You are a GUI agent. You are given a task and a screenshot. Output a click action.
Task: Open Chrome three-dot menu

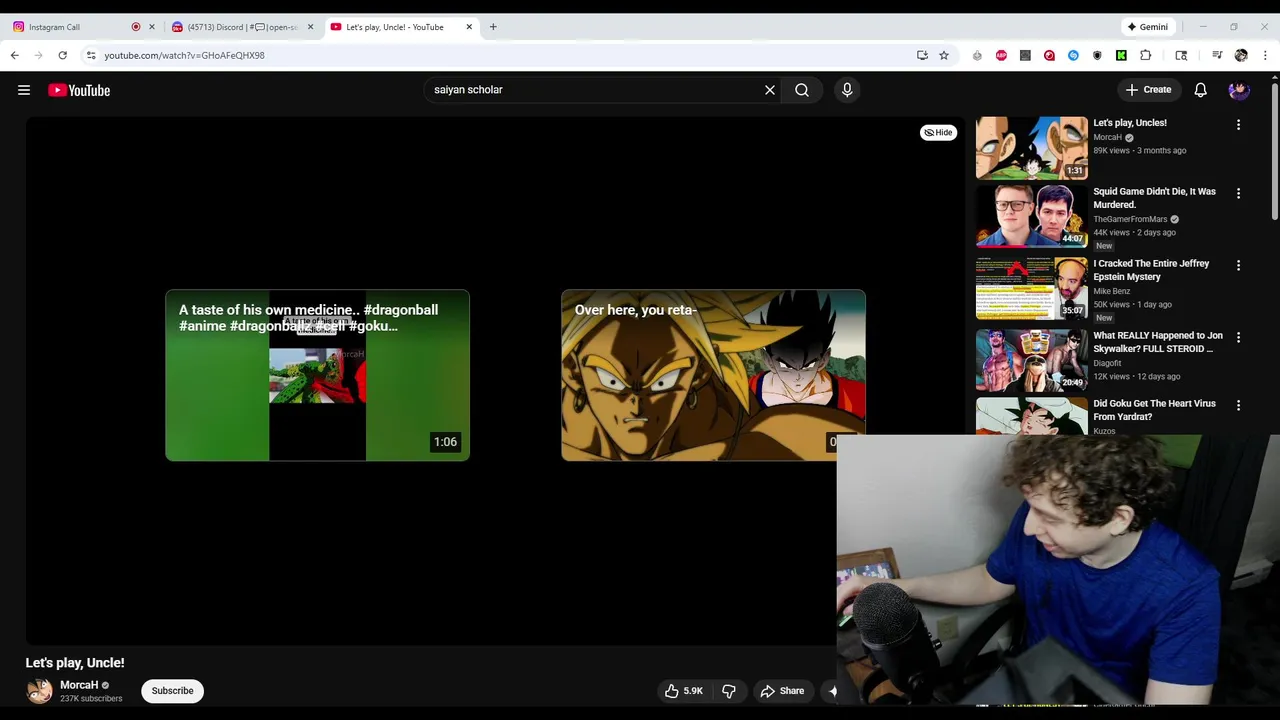click(x=1265, y=55)
